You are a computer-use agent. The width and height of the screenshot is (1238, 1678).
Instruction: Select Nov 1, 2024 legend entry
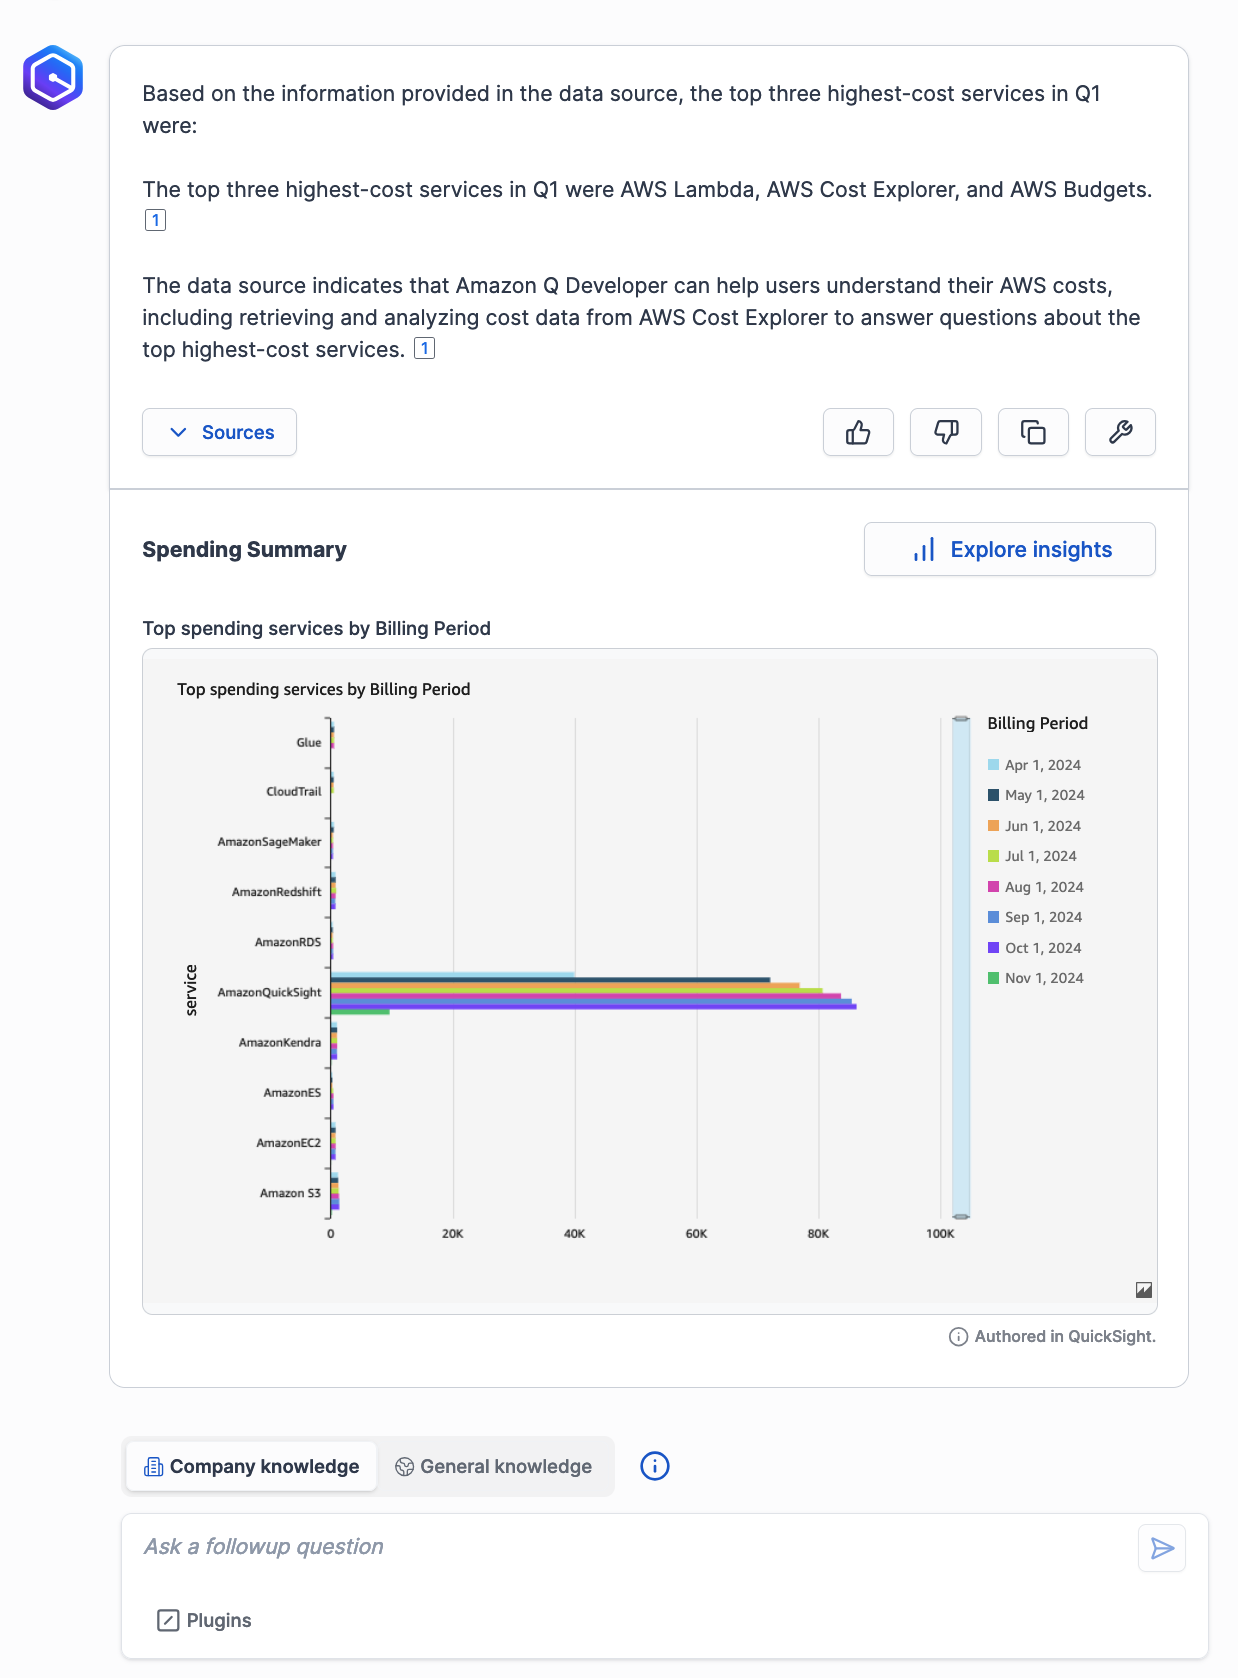tap(1036, 978)
